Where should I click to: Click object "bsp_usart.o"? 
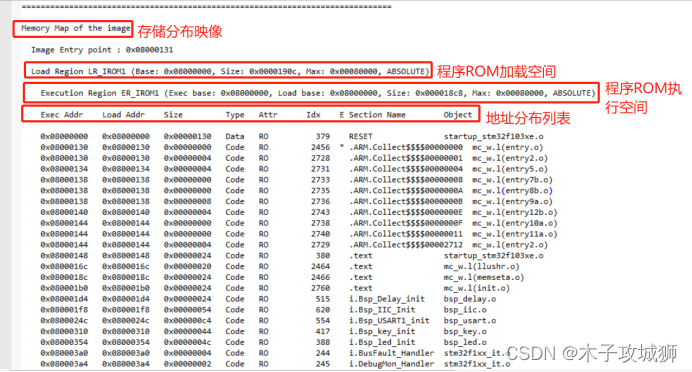[470, 321]
